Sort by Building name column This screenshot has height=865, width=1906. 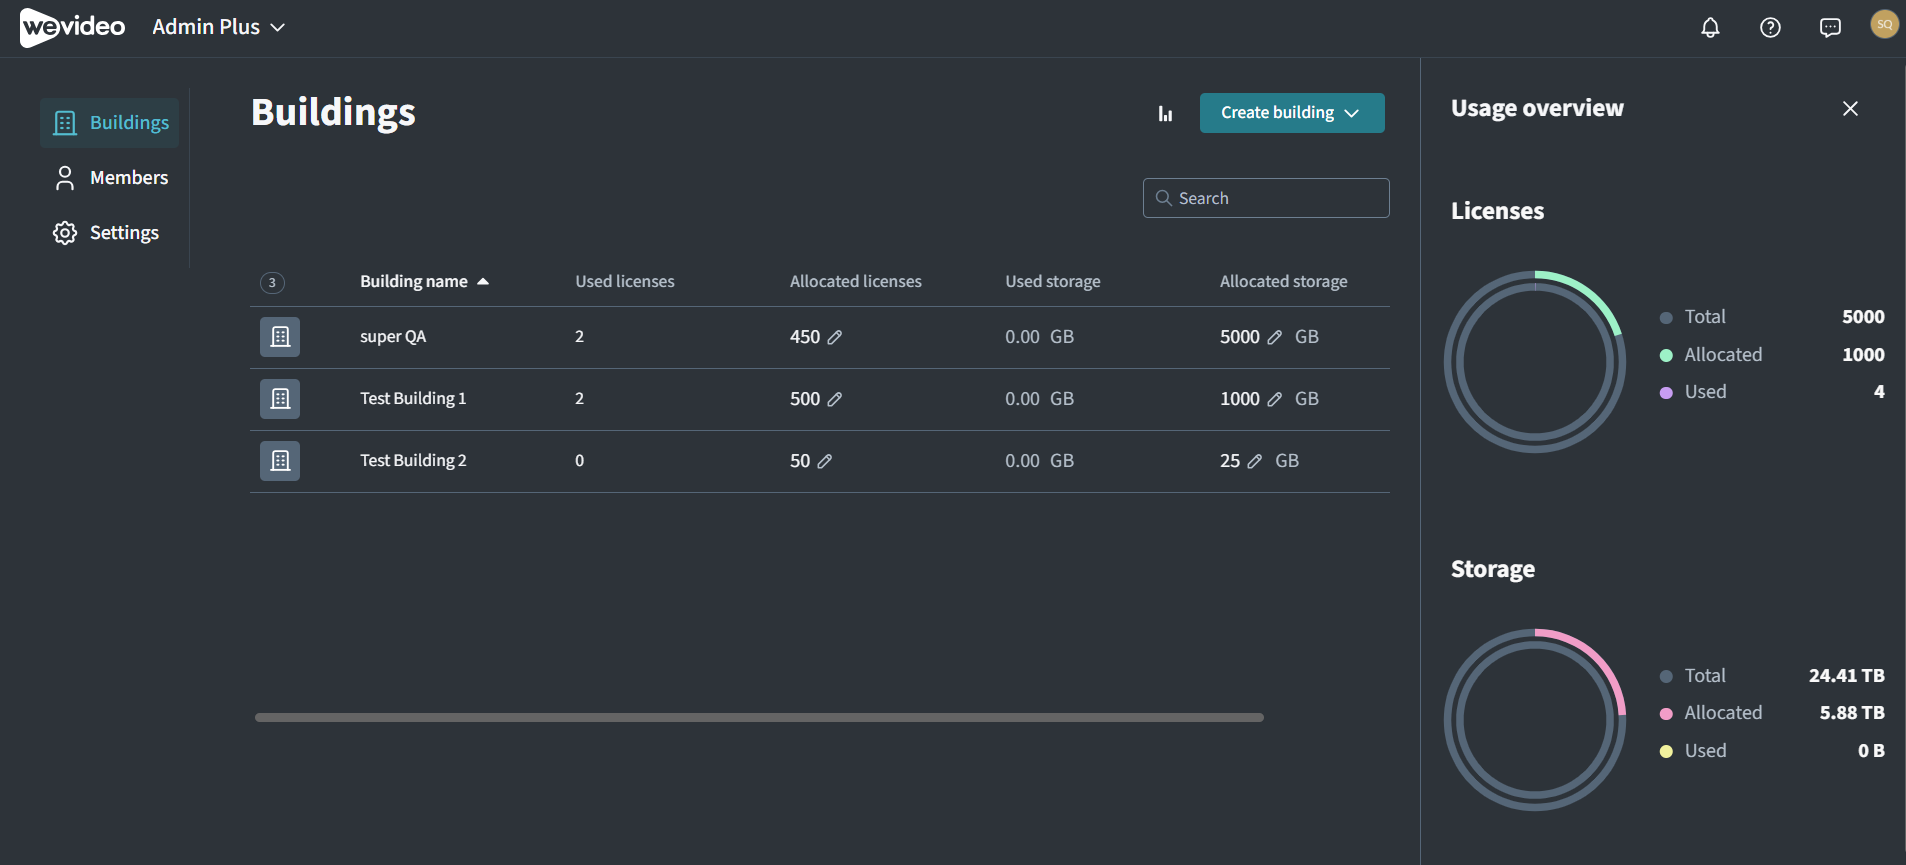click(x=424, y=282)
